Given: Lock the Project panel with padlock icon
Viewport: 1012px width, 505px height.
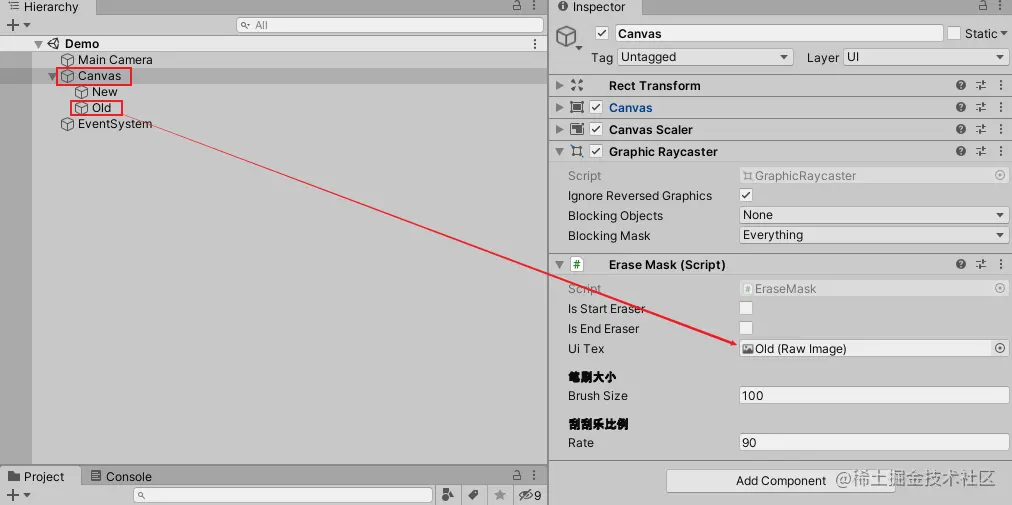Looking at the screenshot, I should tap(517, 476).
